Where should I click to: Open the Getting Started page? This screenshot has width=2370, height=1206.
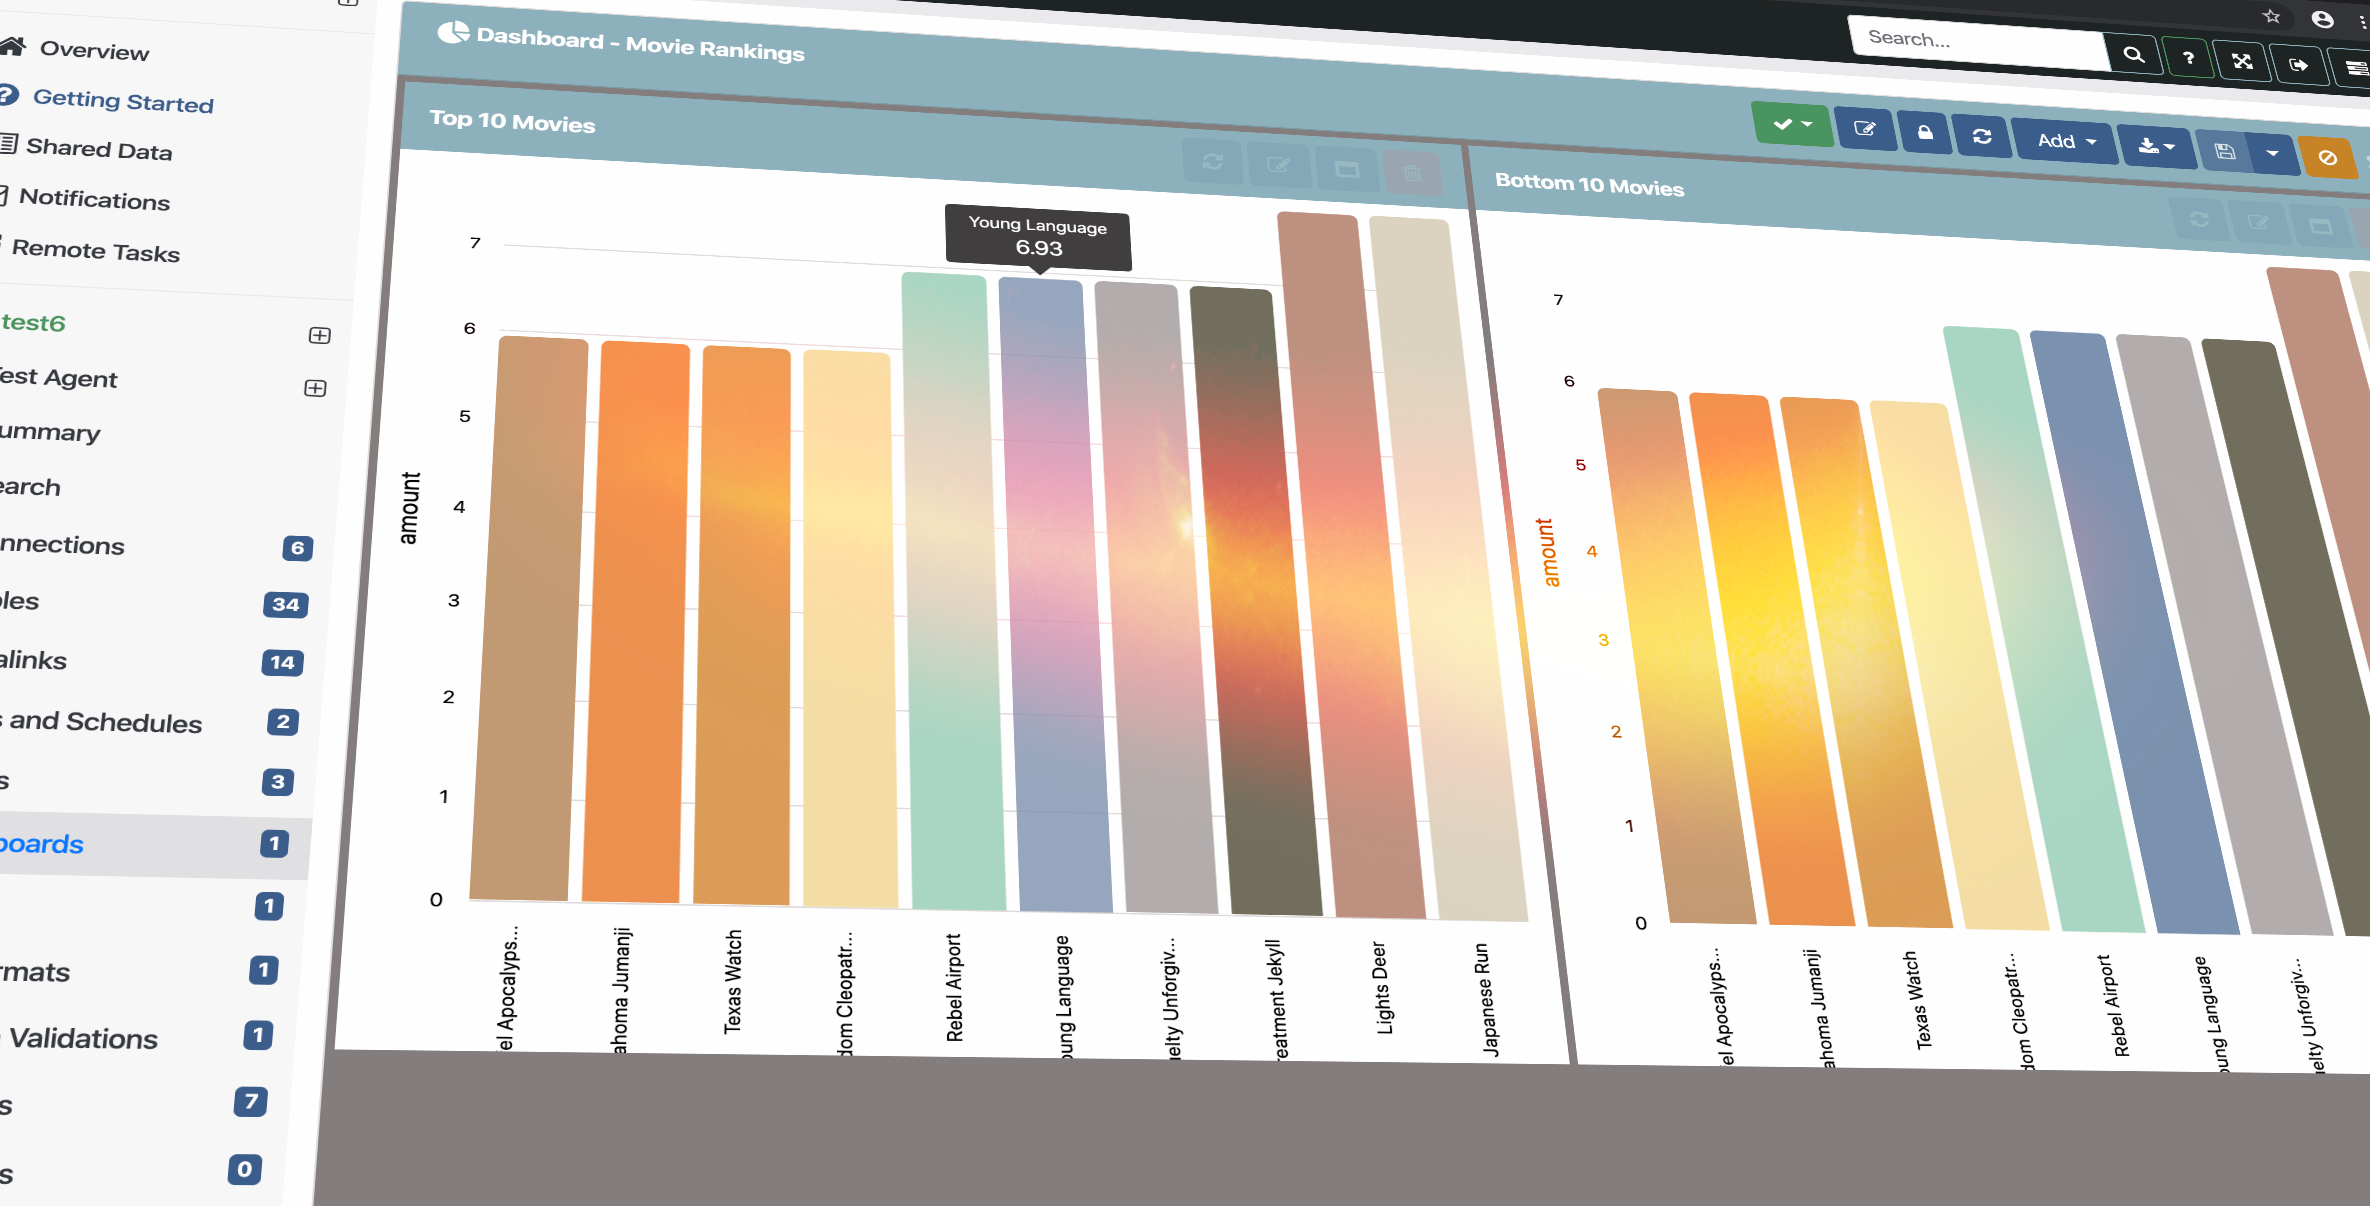124,101
